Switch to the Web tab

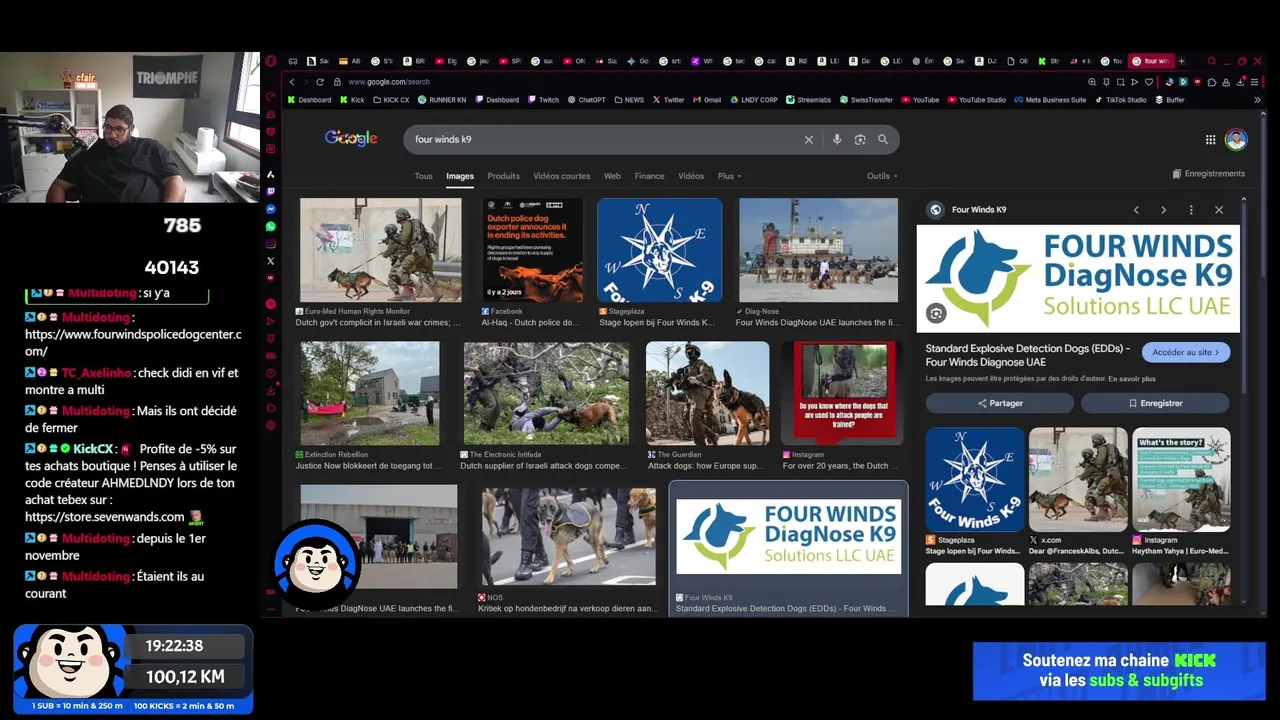coord(612,176)
